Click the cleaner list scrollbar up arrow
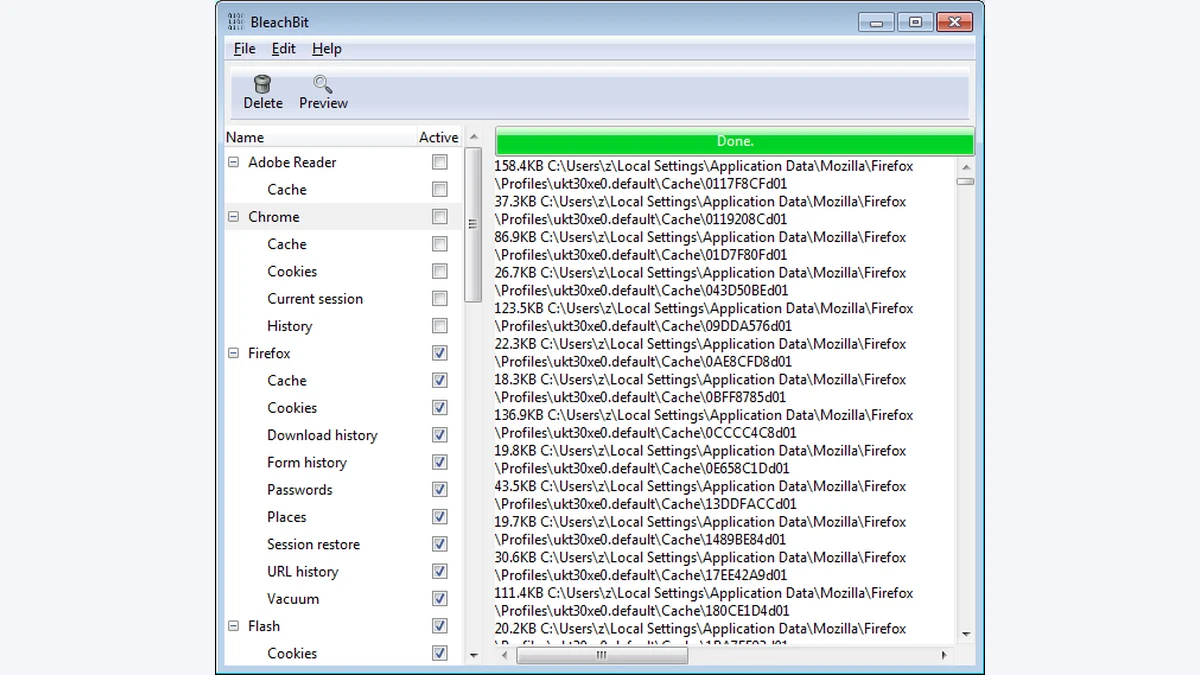 click(473, 137)
